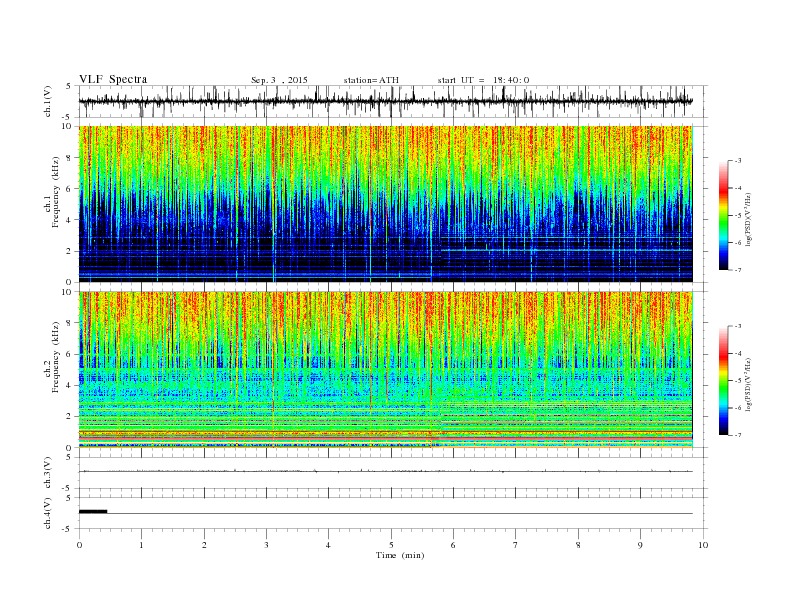Click the "ch.1(V)" waveform axis label
The width and height of the screenshot is (792, 612).
(48, 101)
